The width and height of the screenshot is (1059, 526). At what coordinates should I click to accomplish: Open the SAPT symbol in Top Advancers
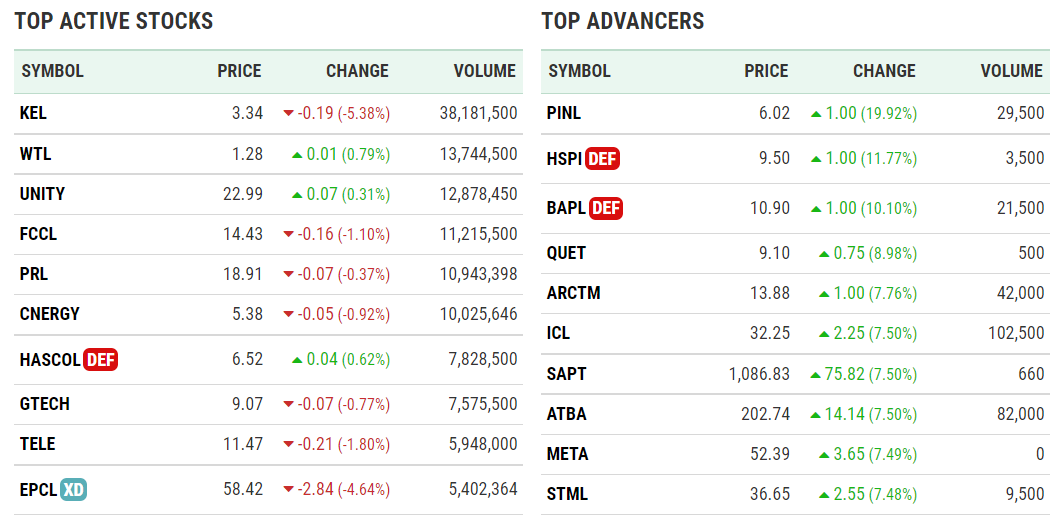(x=567, y=374)
